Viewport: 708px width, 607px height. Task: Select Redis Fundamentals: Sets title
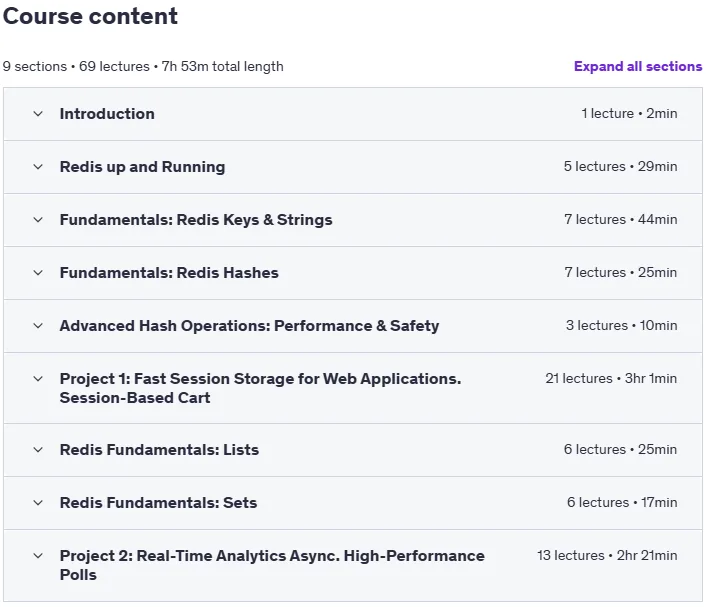click(158, 503)
